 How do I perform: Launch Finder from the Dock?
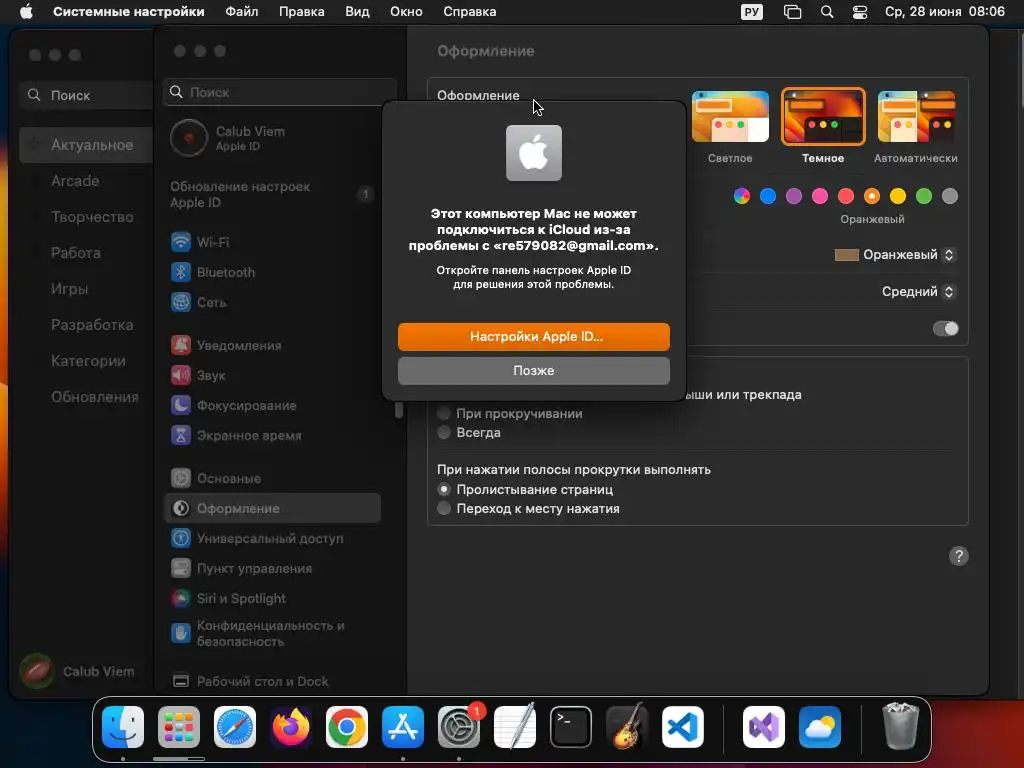coord(123,727)
